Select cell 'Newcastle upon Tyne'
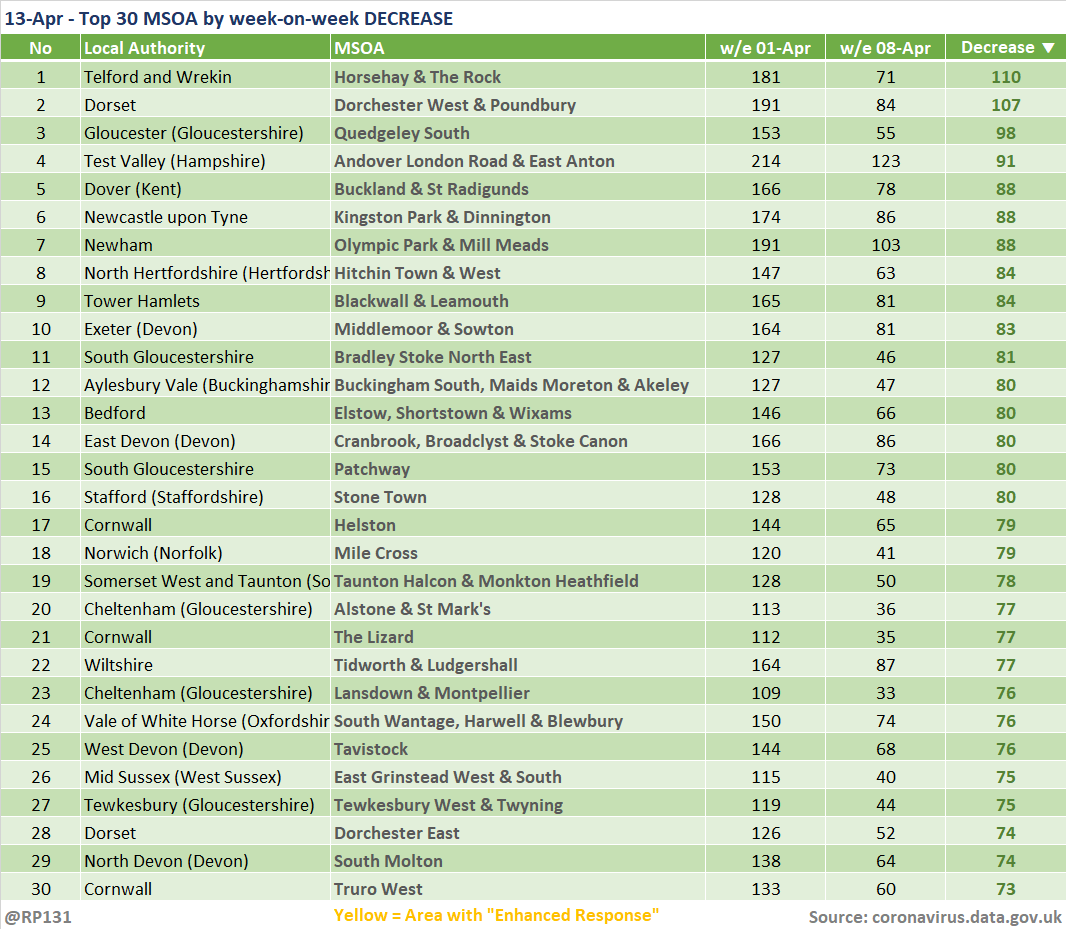 [x=205, y=217]
